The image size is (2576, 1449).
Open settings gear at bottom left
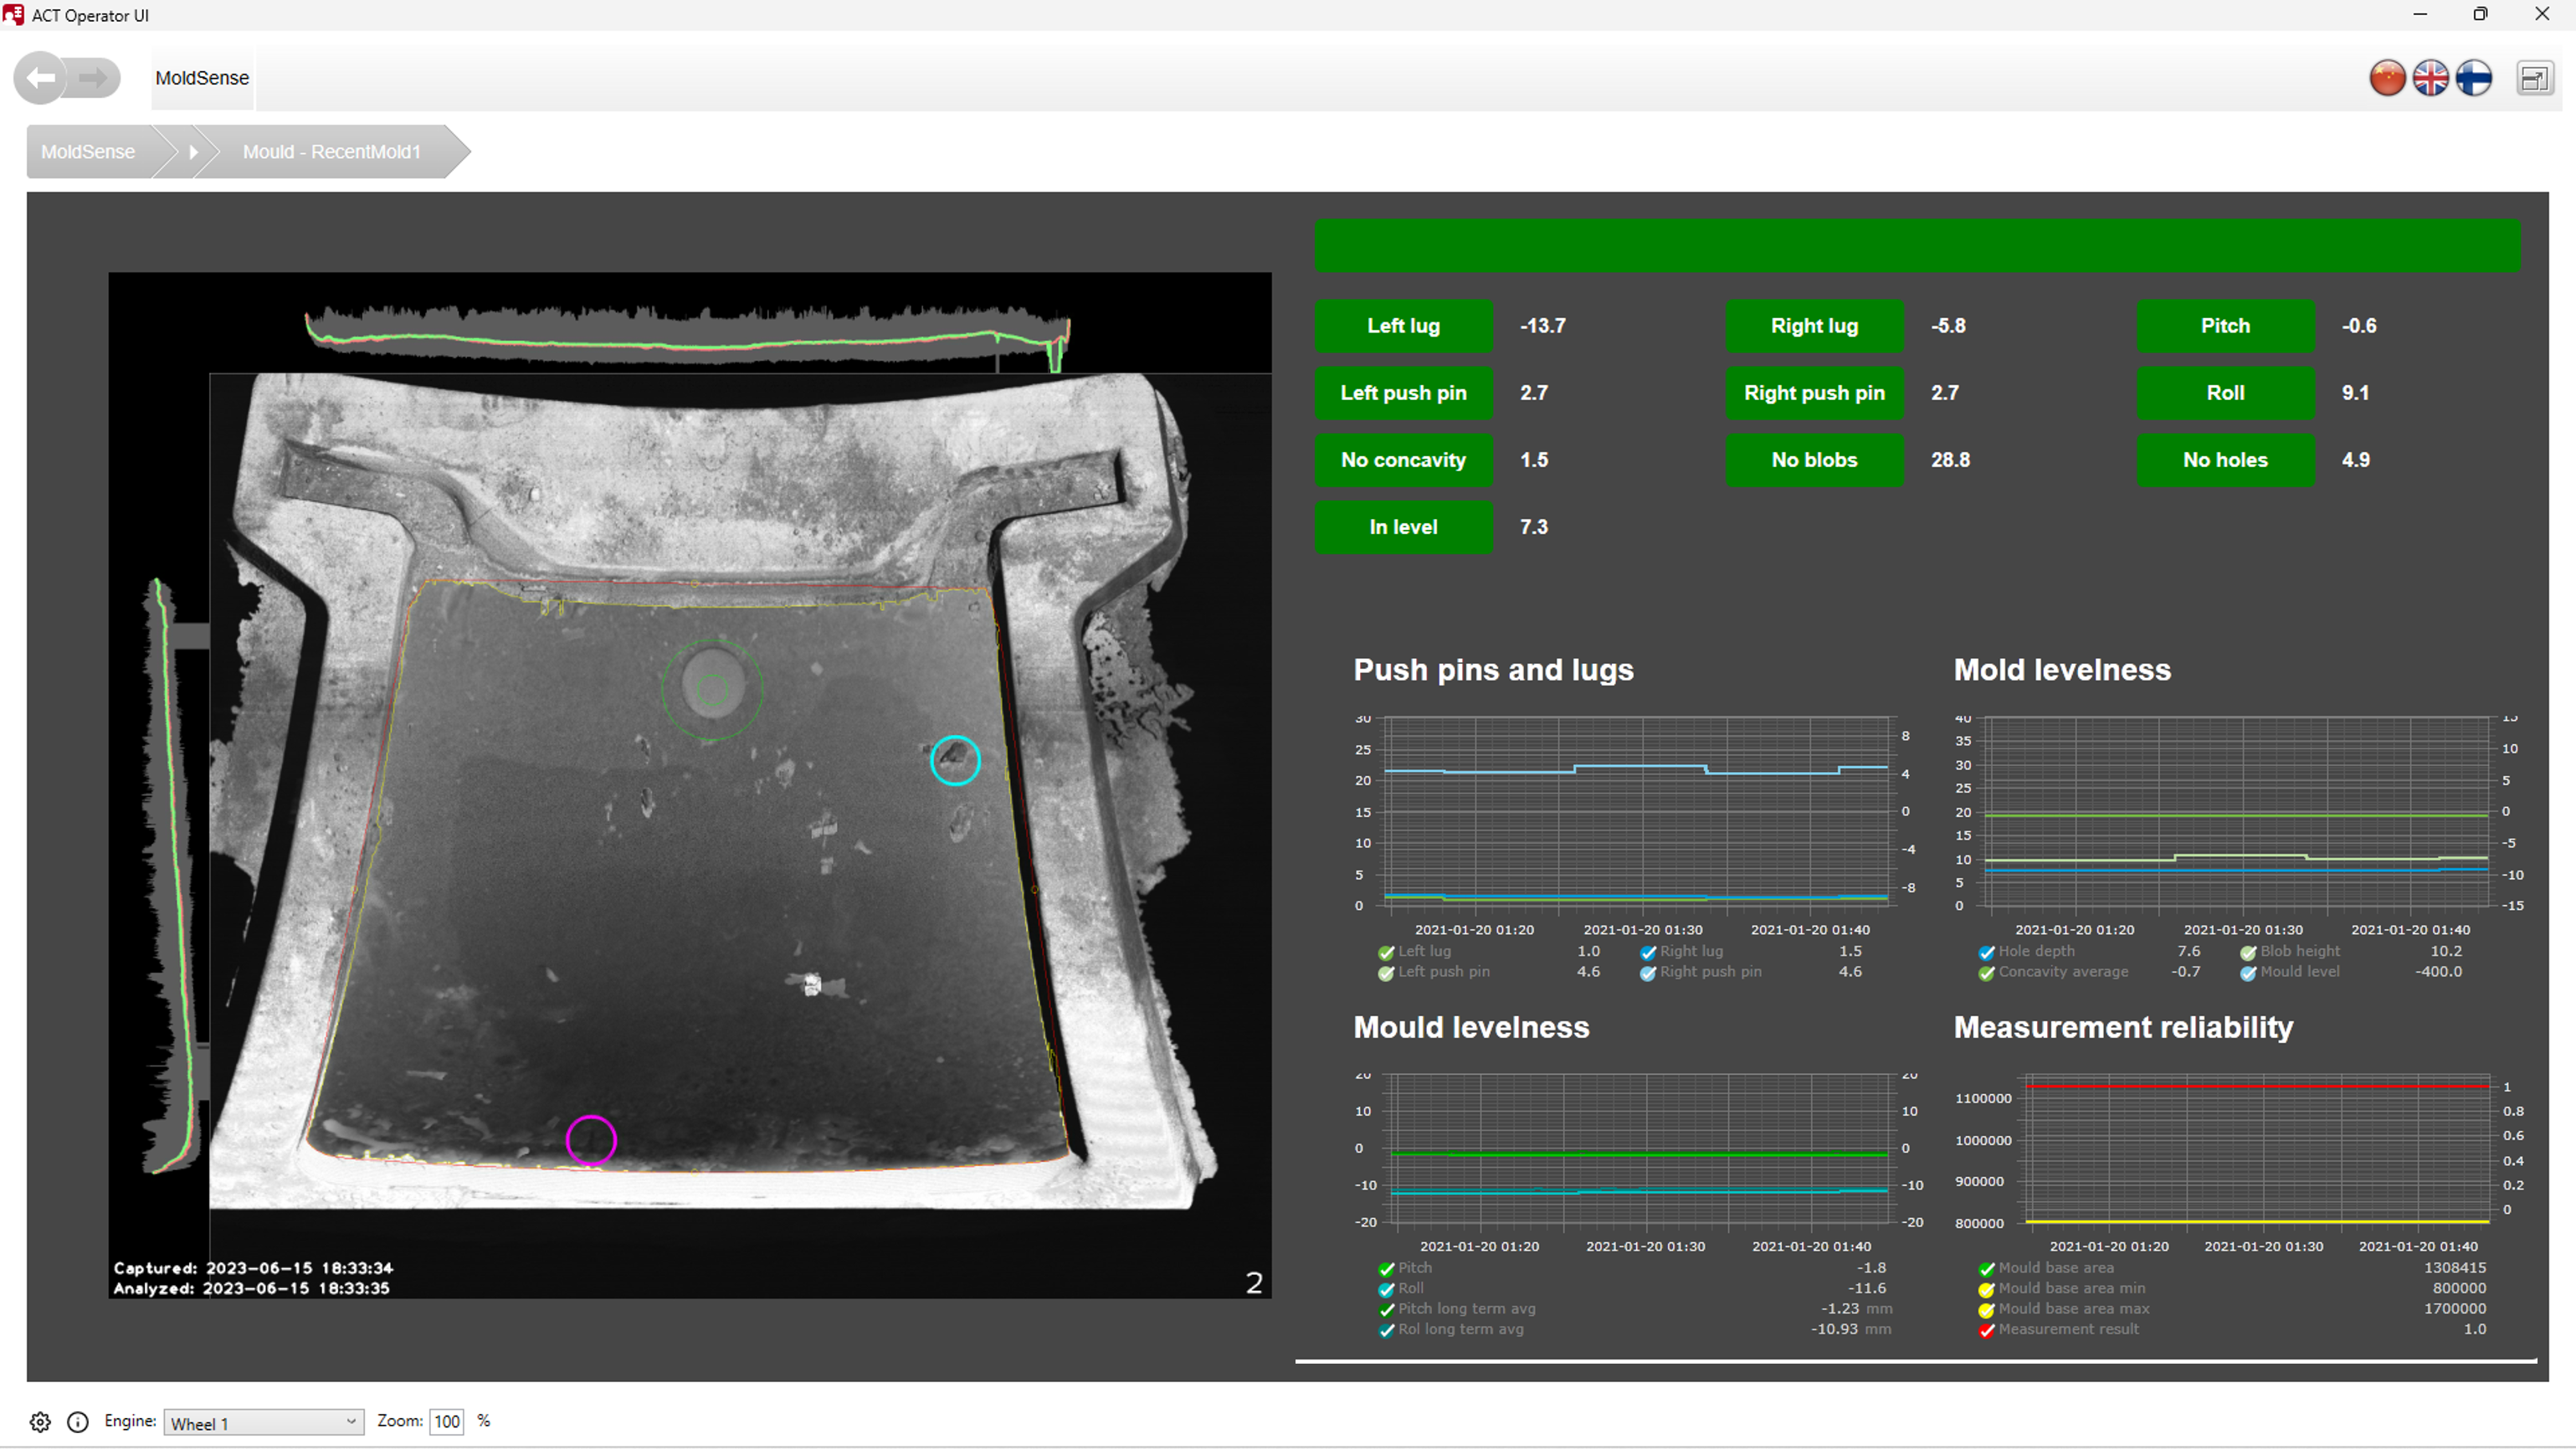tap(40, 1421)
